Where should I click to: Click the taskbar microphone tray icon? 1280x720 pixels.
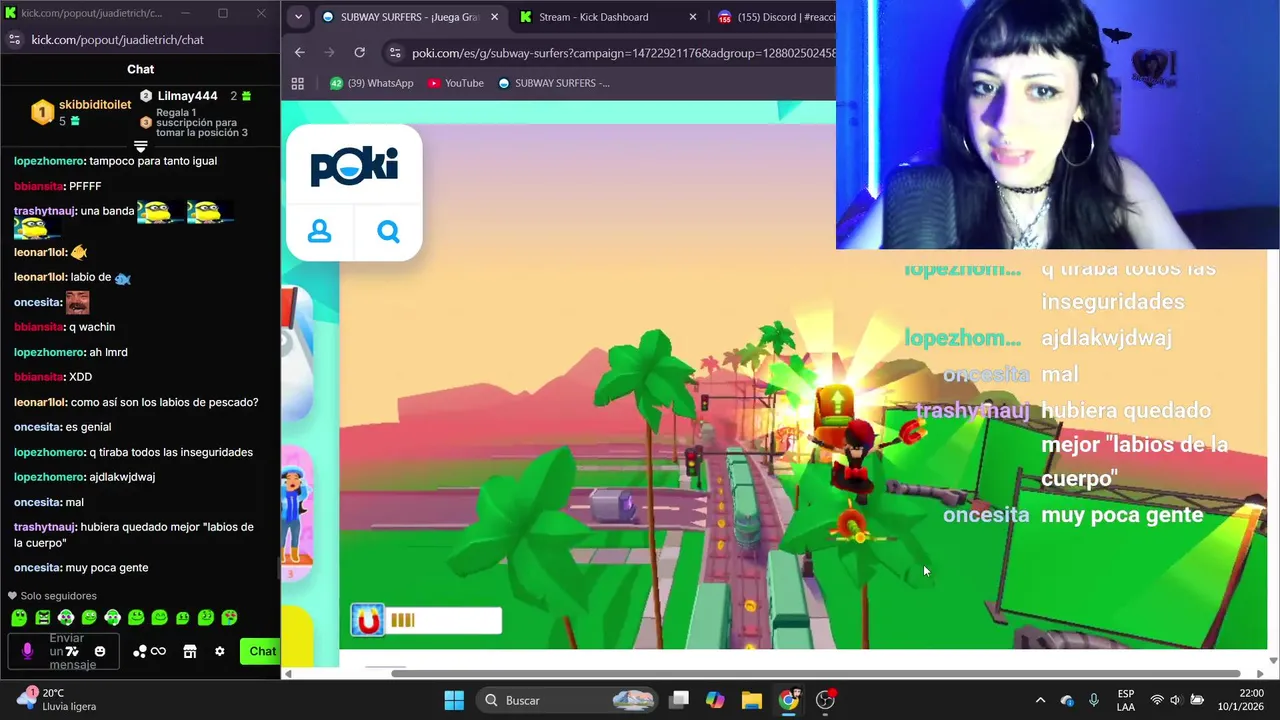coord(1094,700)
